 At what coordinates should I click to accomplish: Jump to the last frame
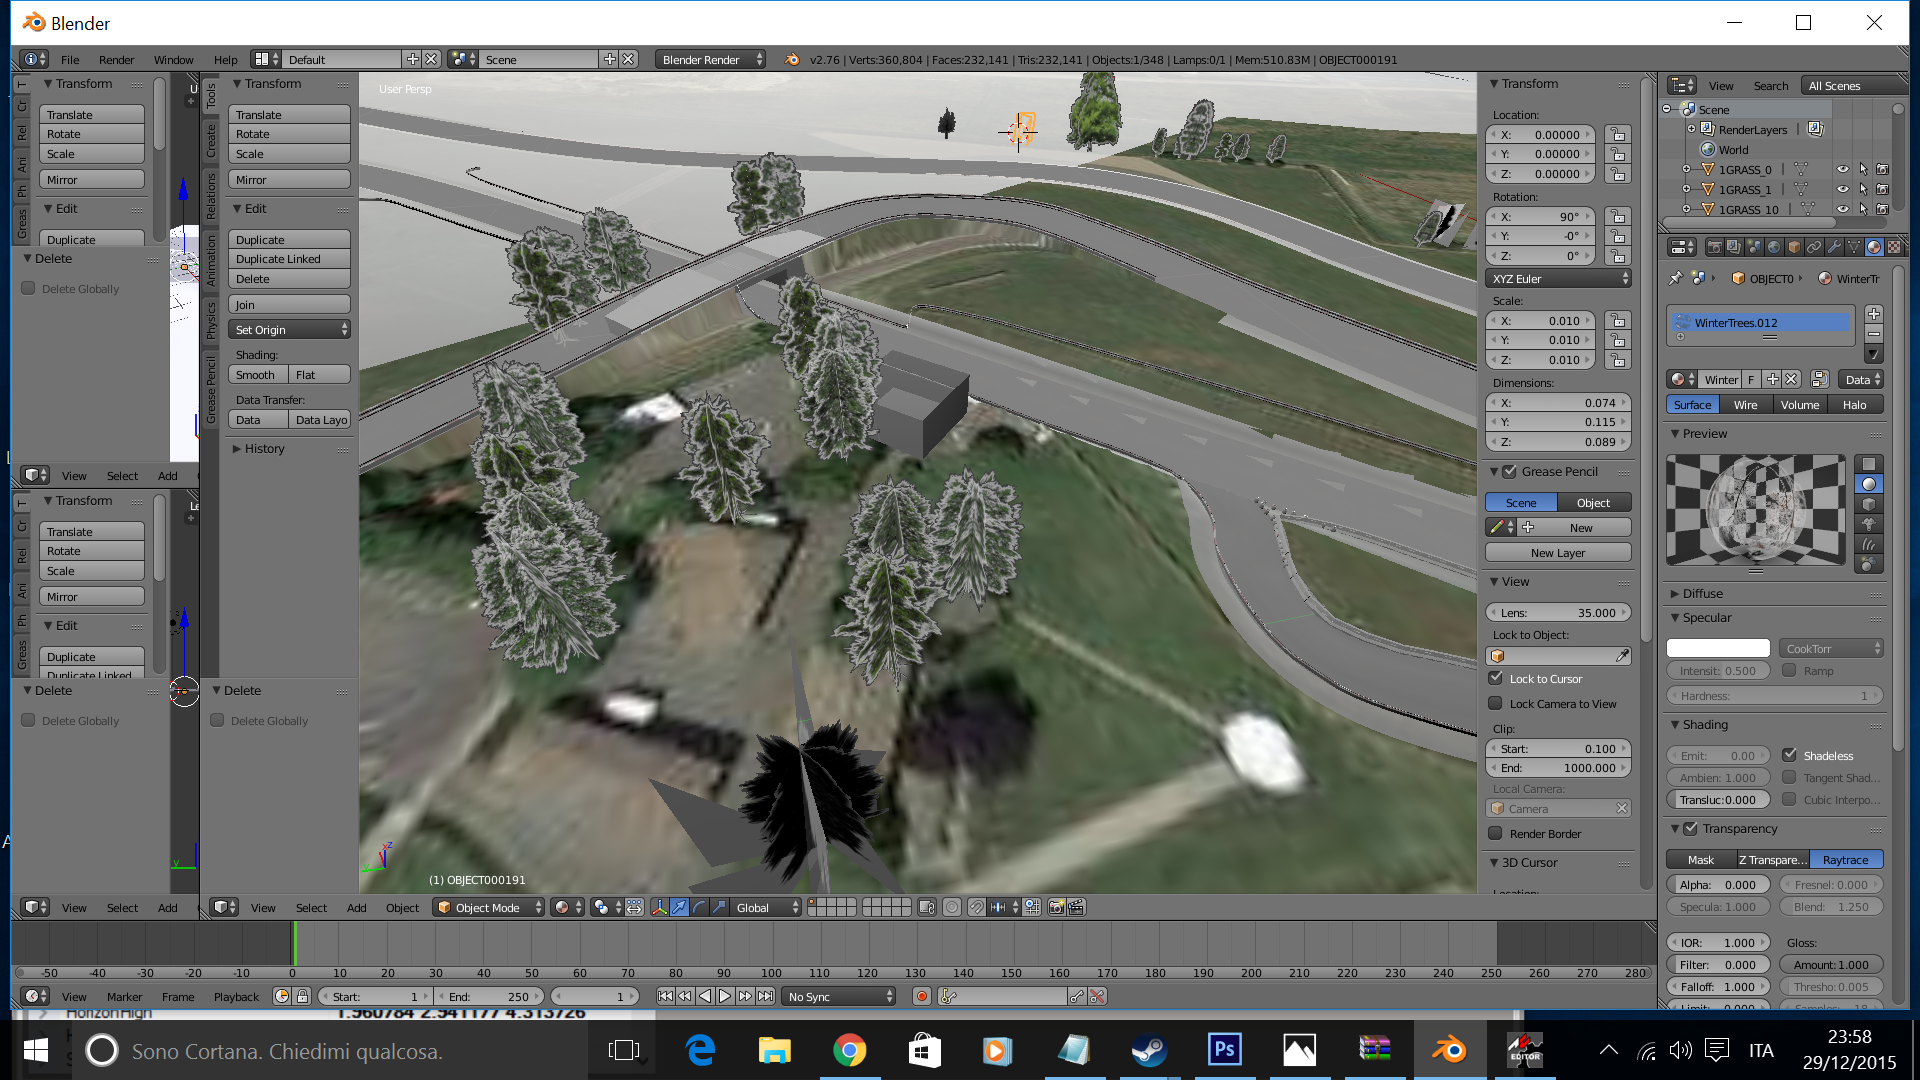tap(765, 997)
